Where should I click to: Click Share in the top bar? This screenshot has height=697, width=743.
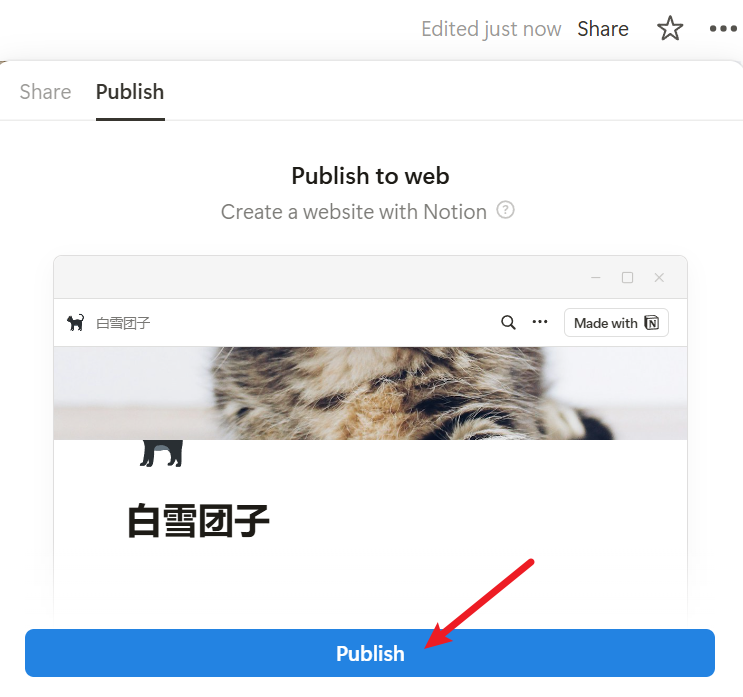coord(603,29)
